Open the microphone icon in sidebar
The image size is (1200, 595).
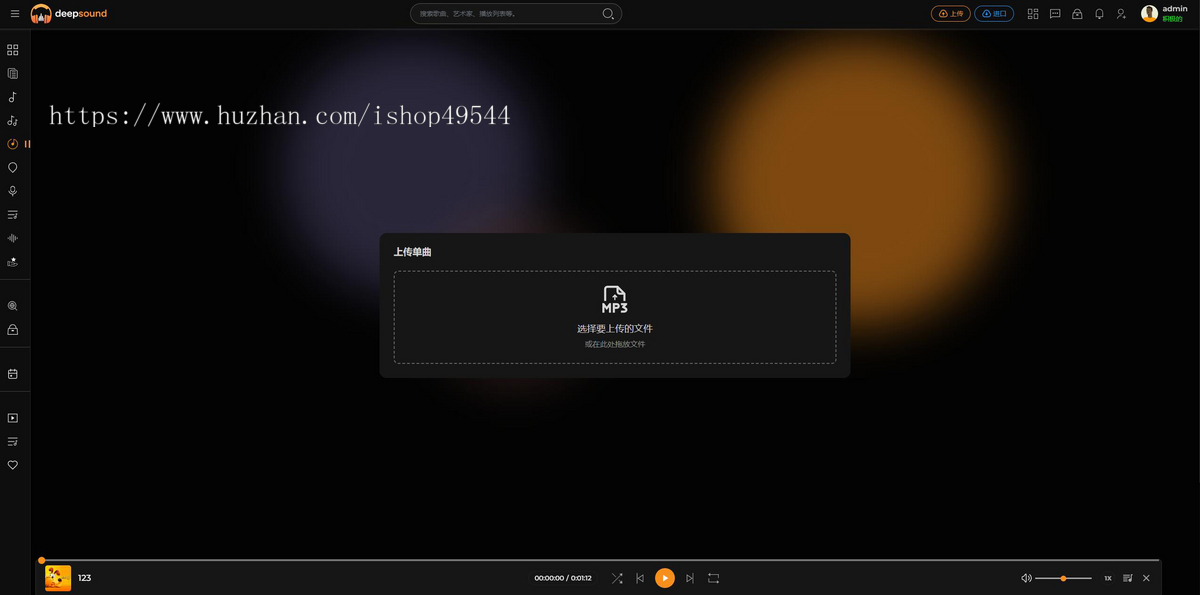[x=13, y=191]
